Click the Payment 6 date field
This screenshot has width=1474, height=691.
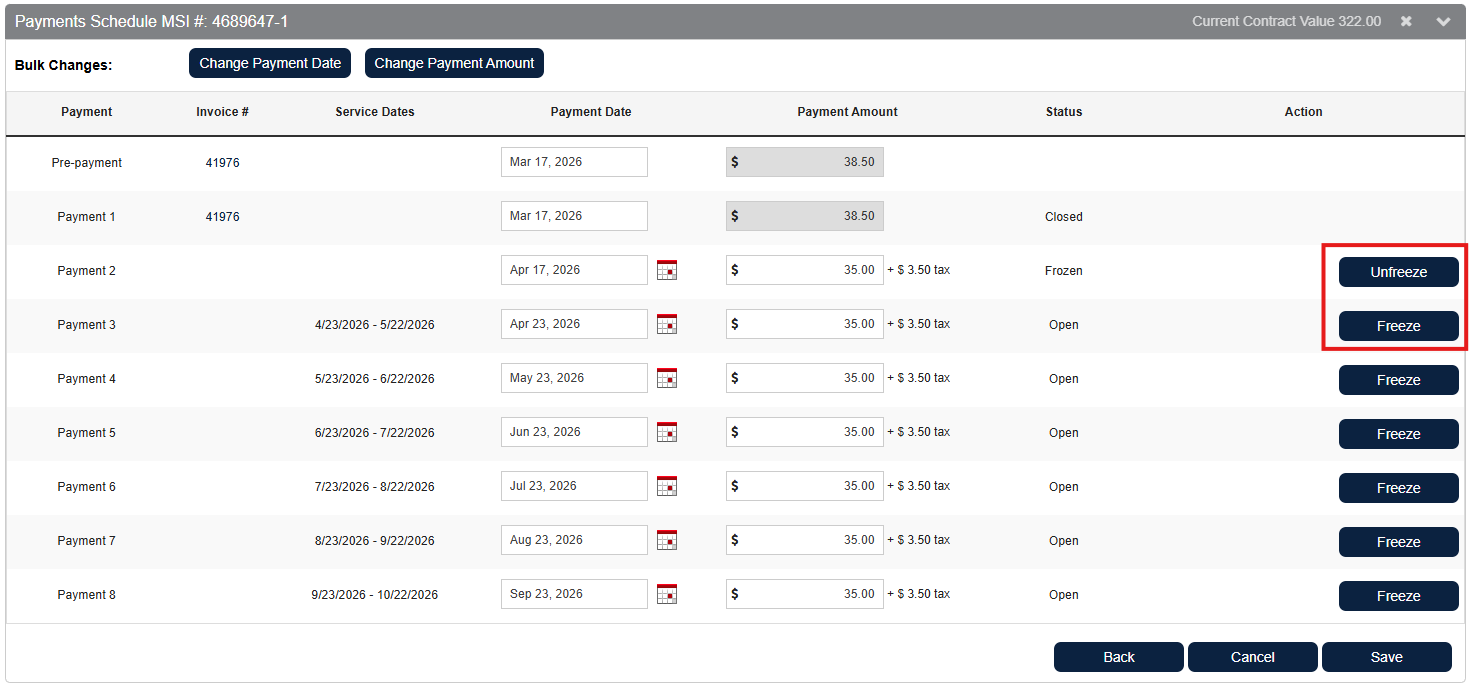point(573,486)
